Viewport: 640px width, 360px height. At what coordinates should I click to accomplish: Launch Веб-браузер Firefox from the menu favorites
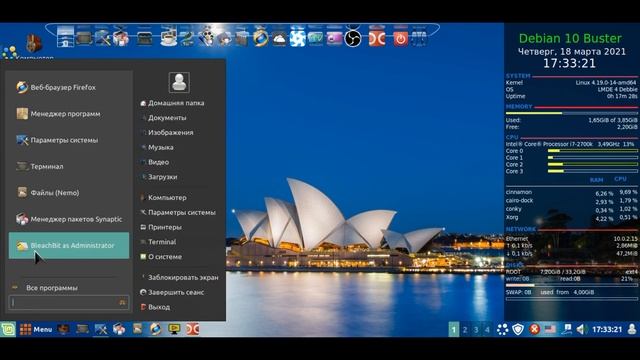point(69,87)
